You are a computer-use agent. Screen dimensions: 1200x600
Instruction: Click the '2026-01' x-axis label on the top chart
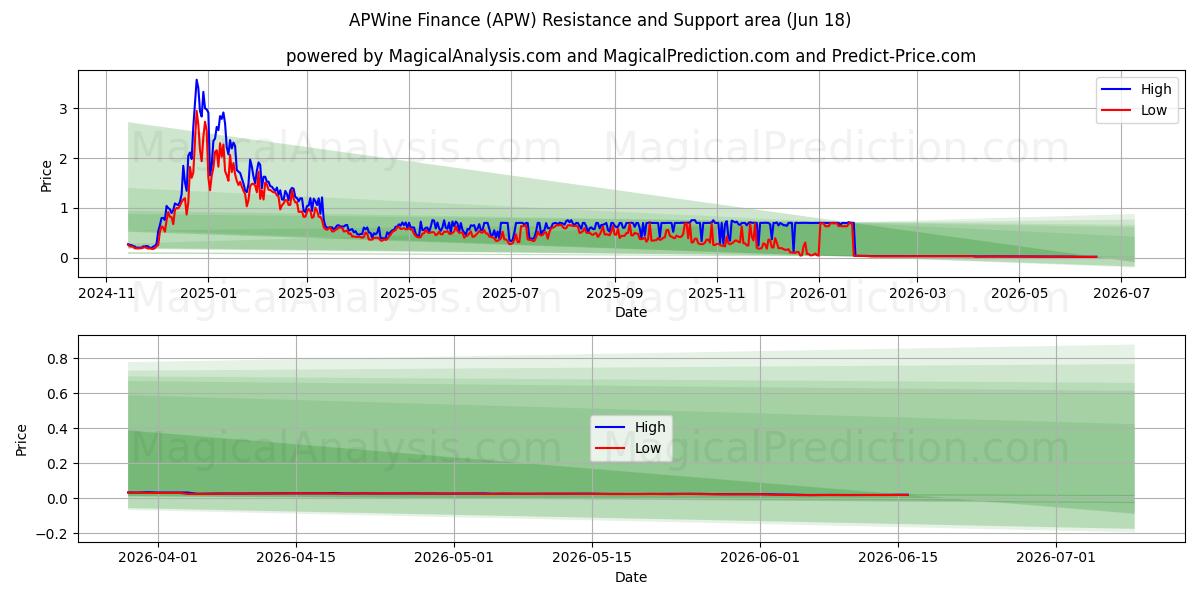click(x=819, y=293)
